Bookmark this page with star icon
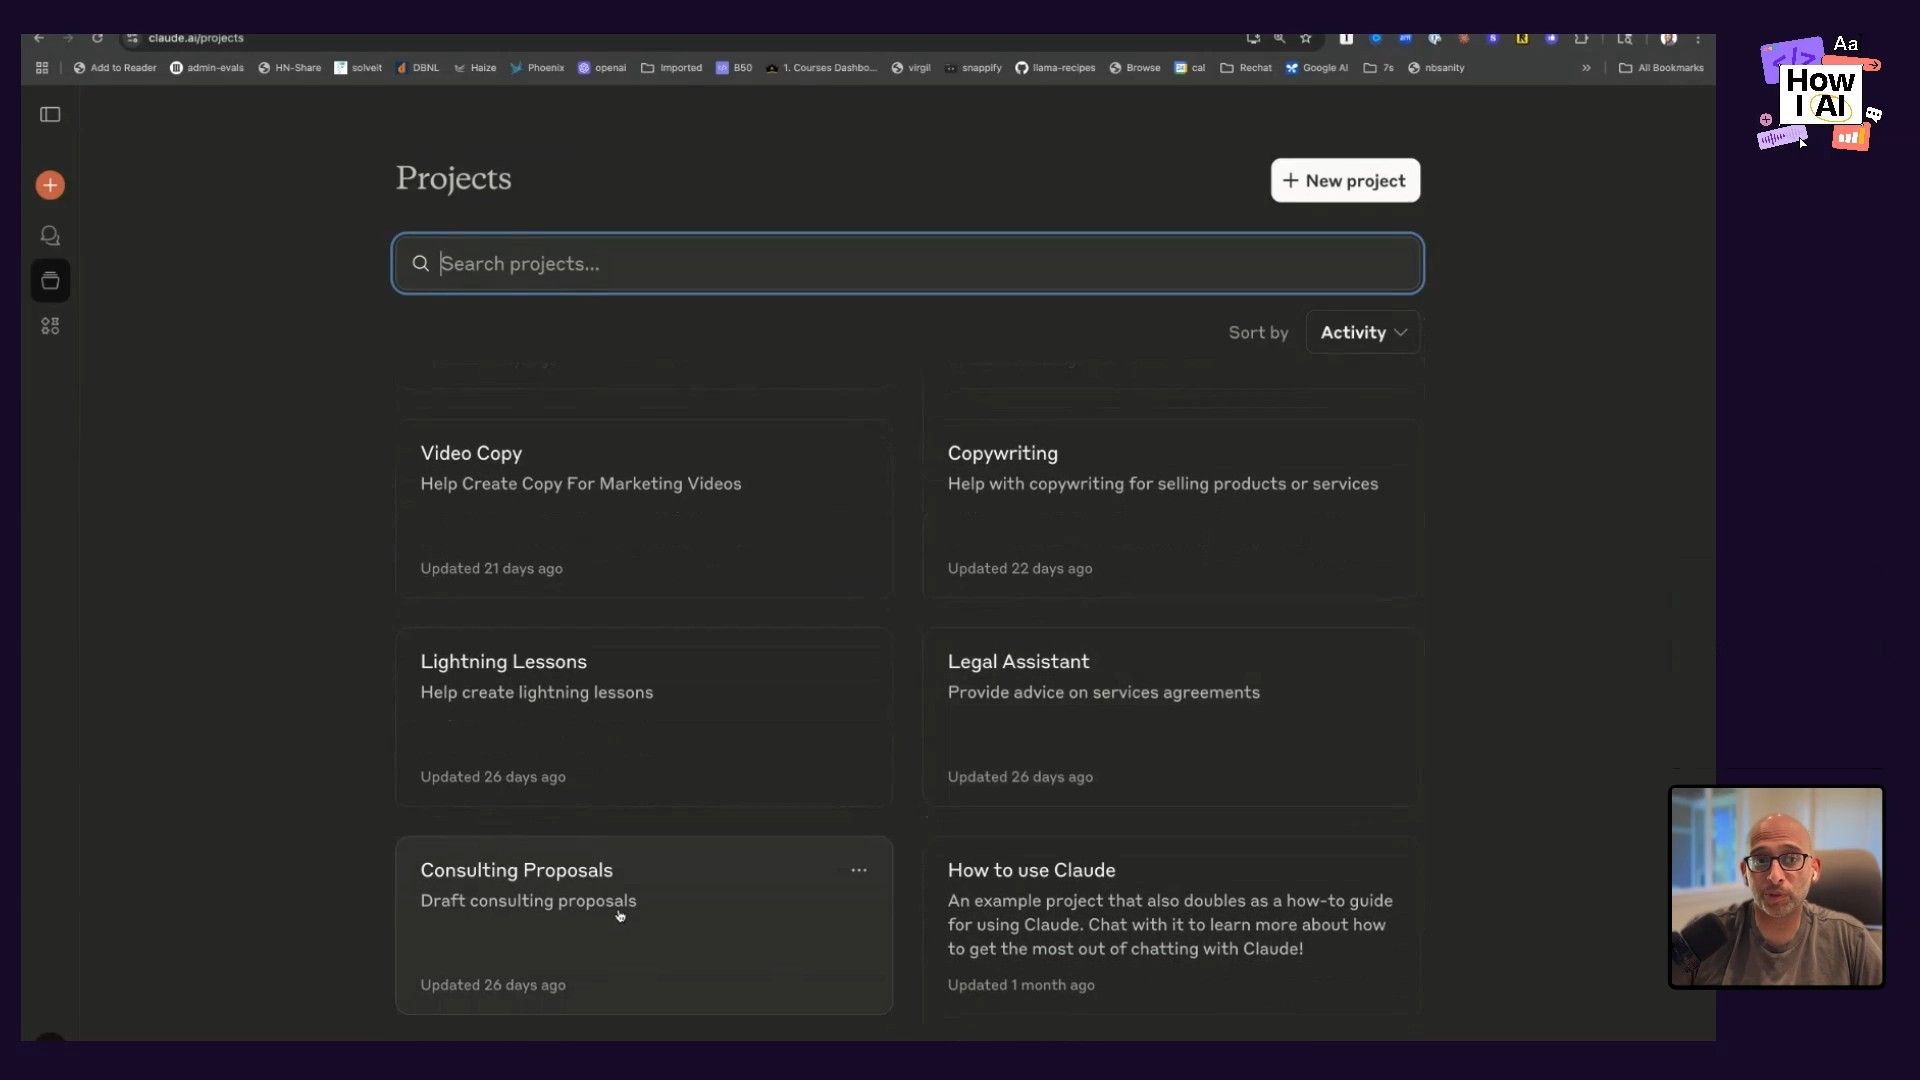The width and height of the screenshot is (1920, 1080). tap(1305, 38)
